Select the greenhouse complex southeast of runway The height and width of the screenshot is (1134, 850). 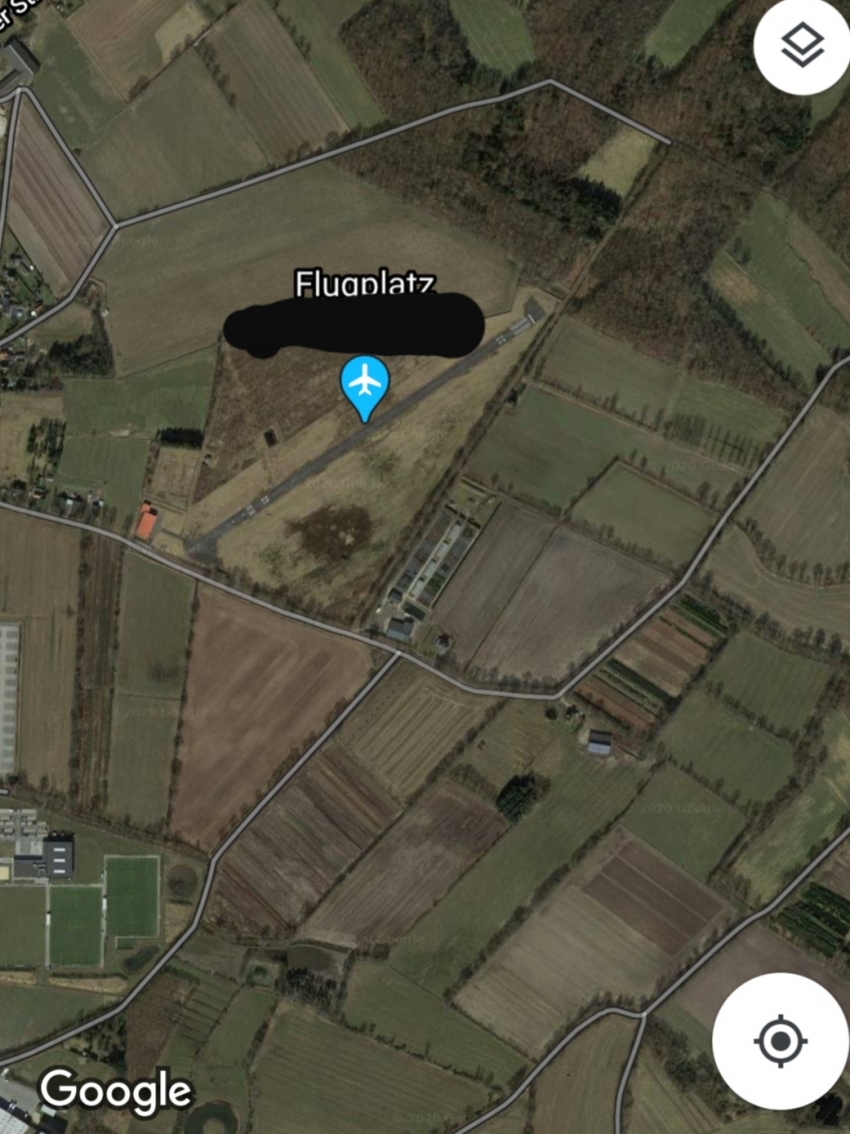click(x=431, y=557)
